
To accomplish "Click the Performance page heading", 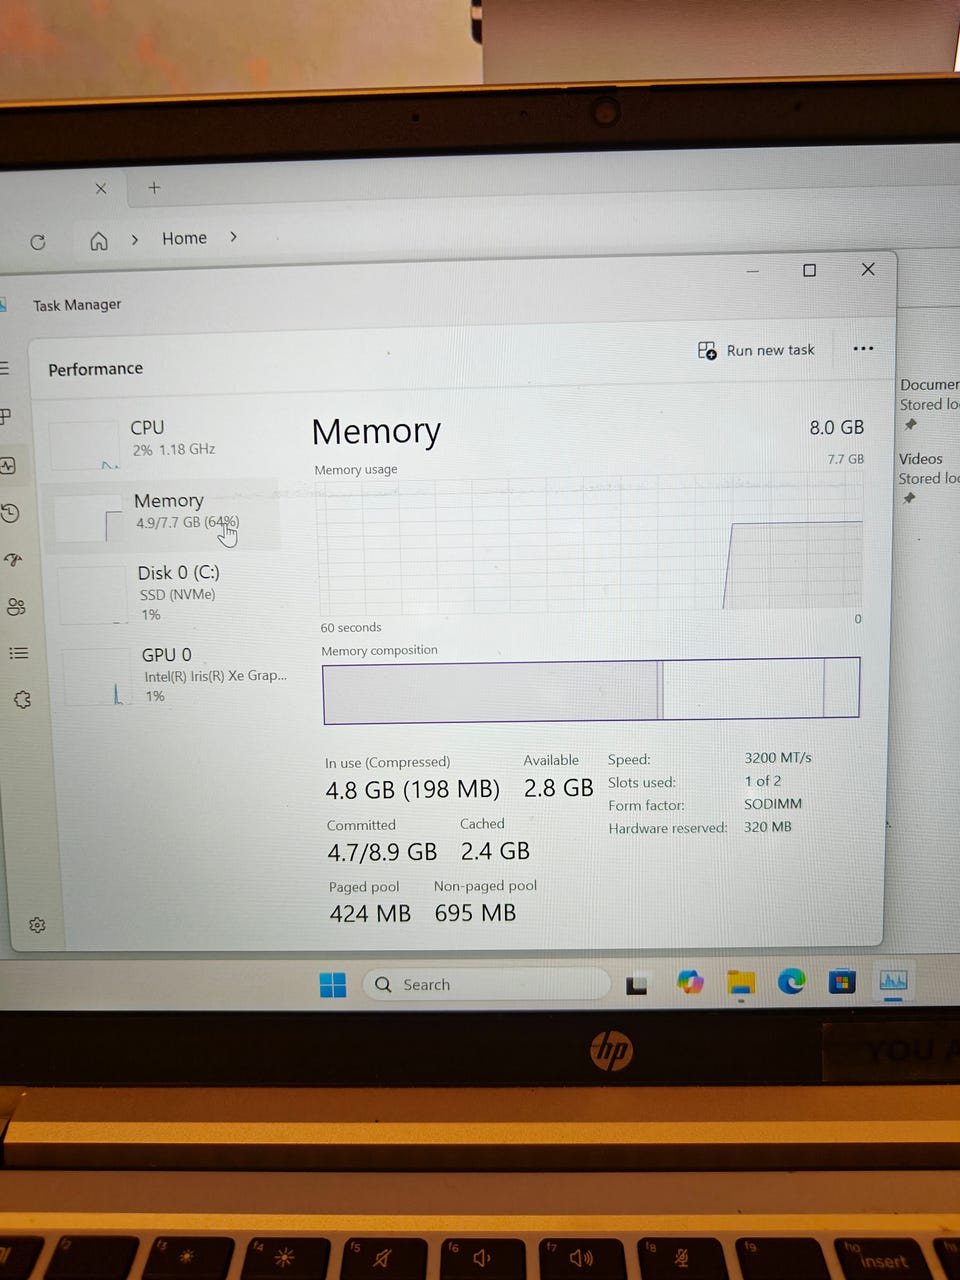I will point(95,369).
